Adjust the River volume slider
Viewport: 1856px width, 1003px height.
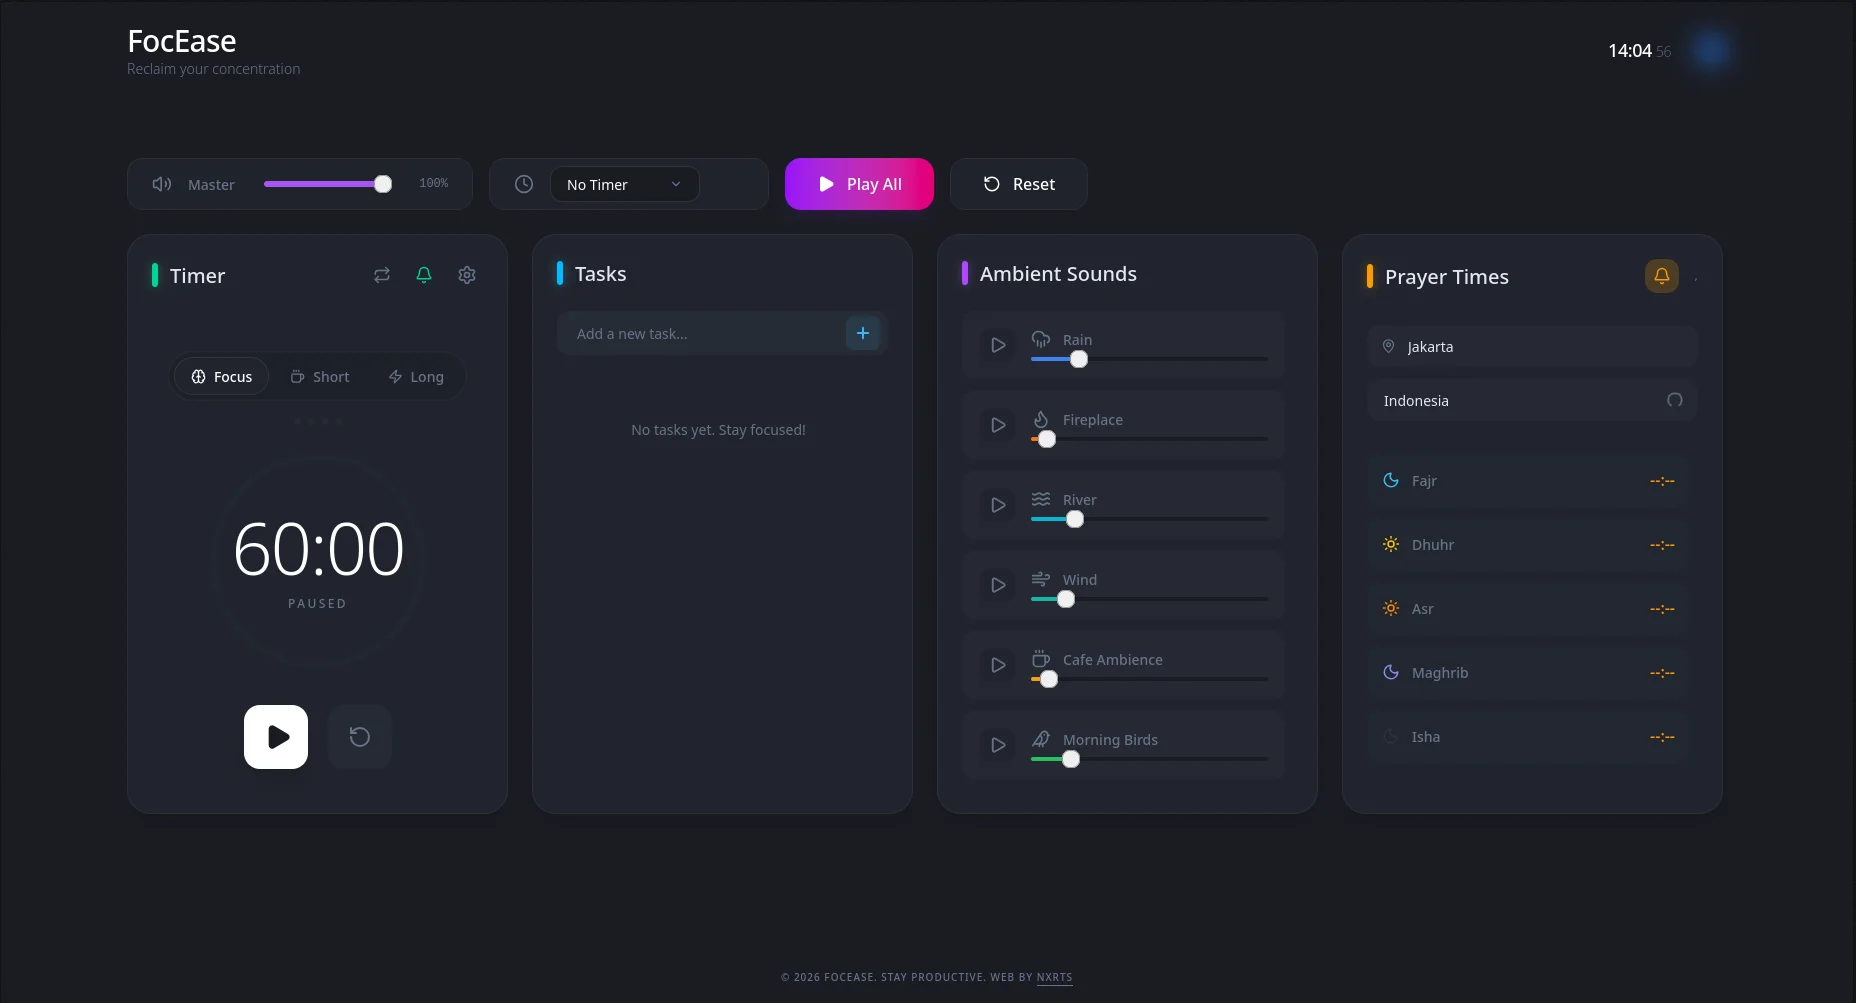[1149, 519]
